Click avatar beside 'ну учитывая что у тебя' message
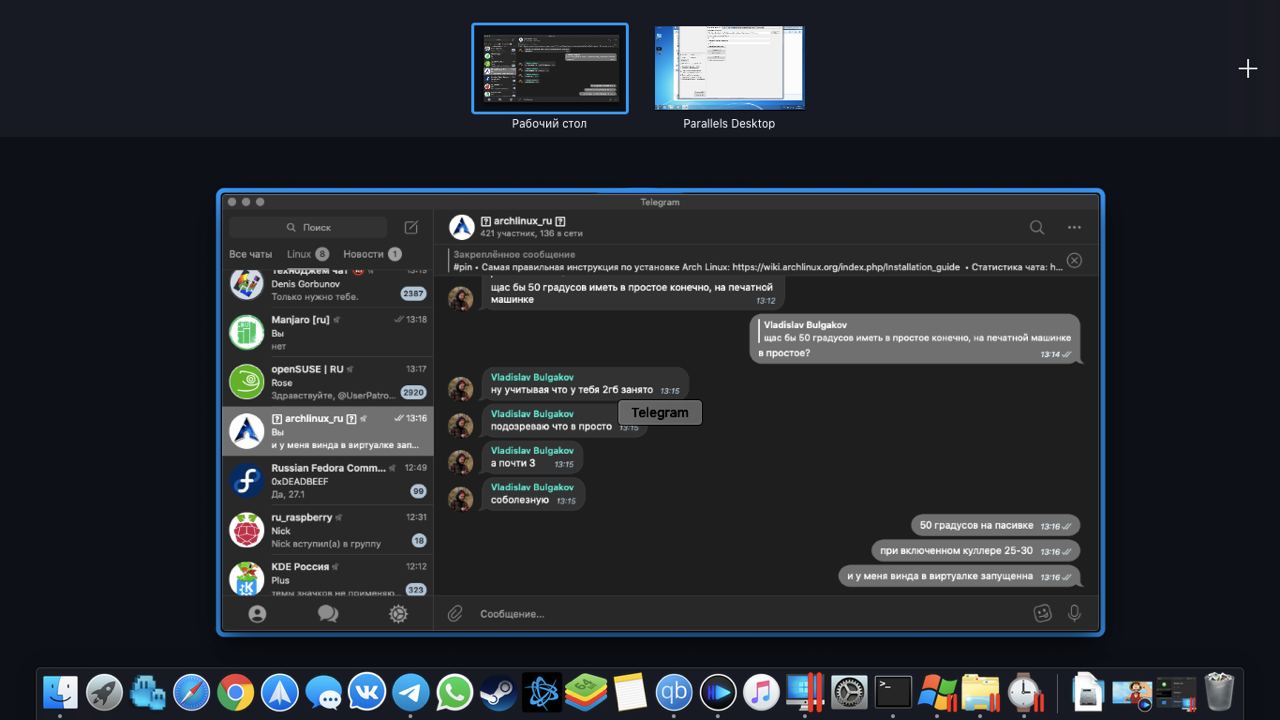The width and height of the screenshot is (1280, 720). 460,389
